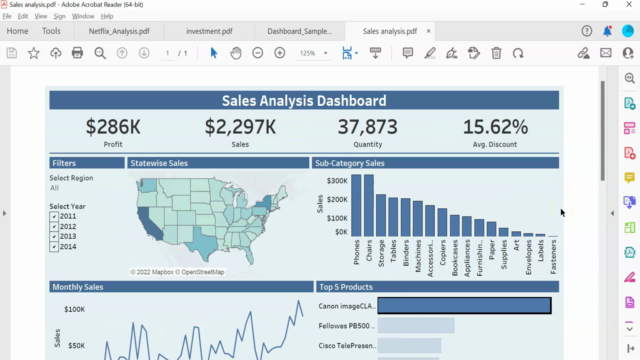Go to the Home view
This screenshot has height=360, width=640.
point(17,31)
